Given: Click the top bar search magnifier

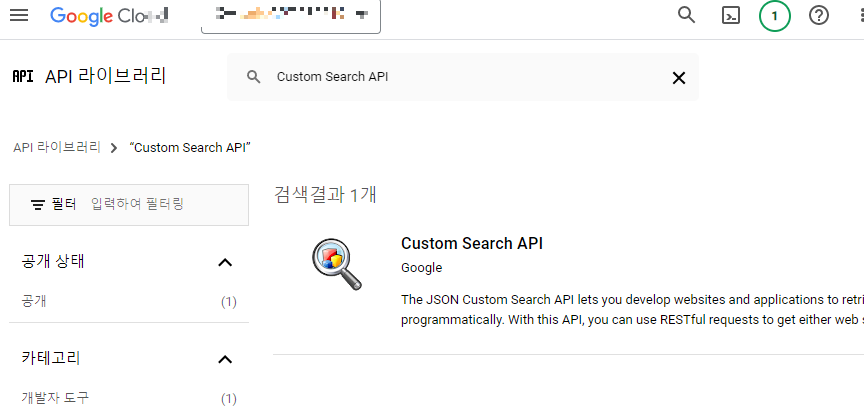Looking at the screenshot, I should [686, 15].
